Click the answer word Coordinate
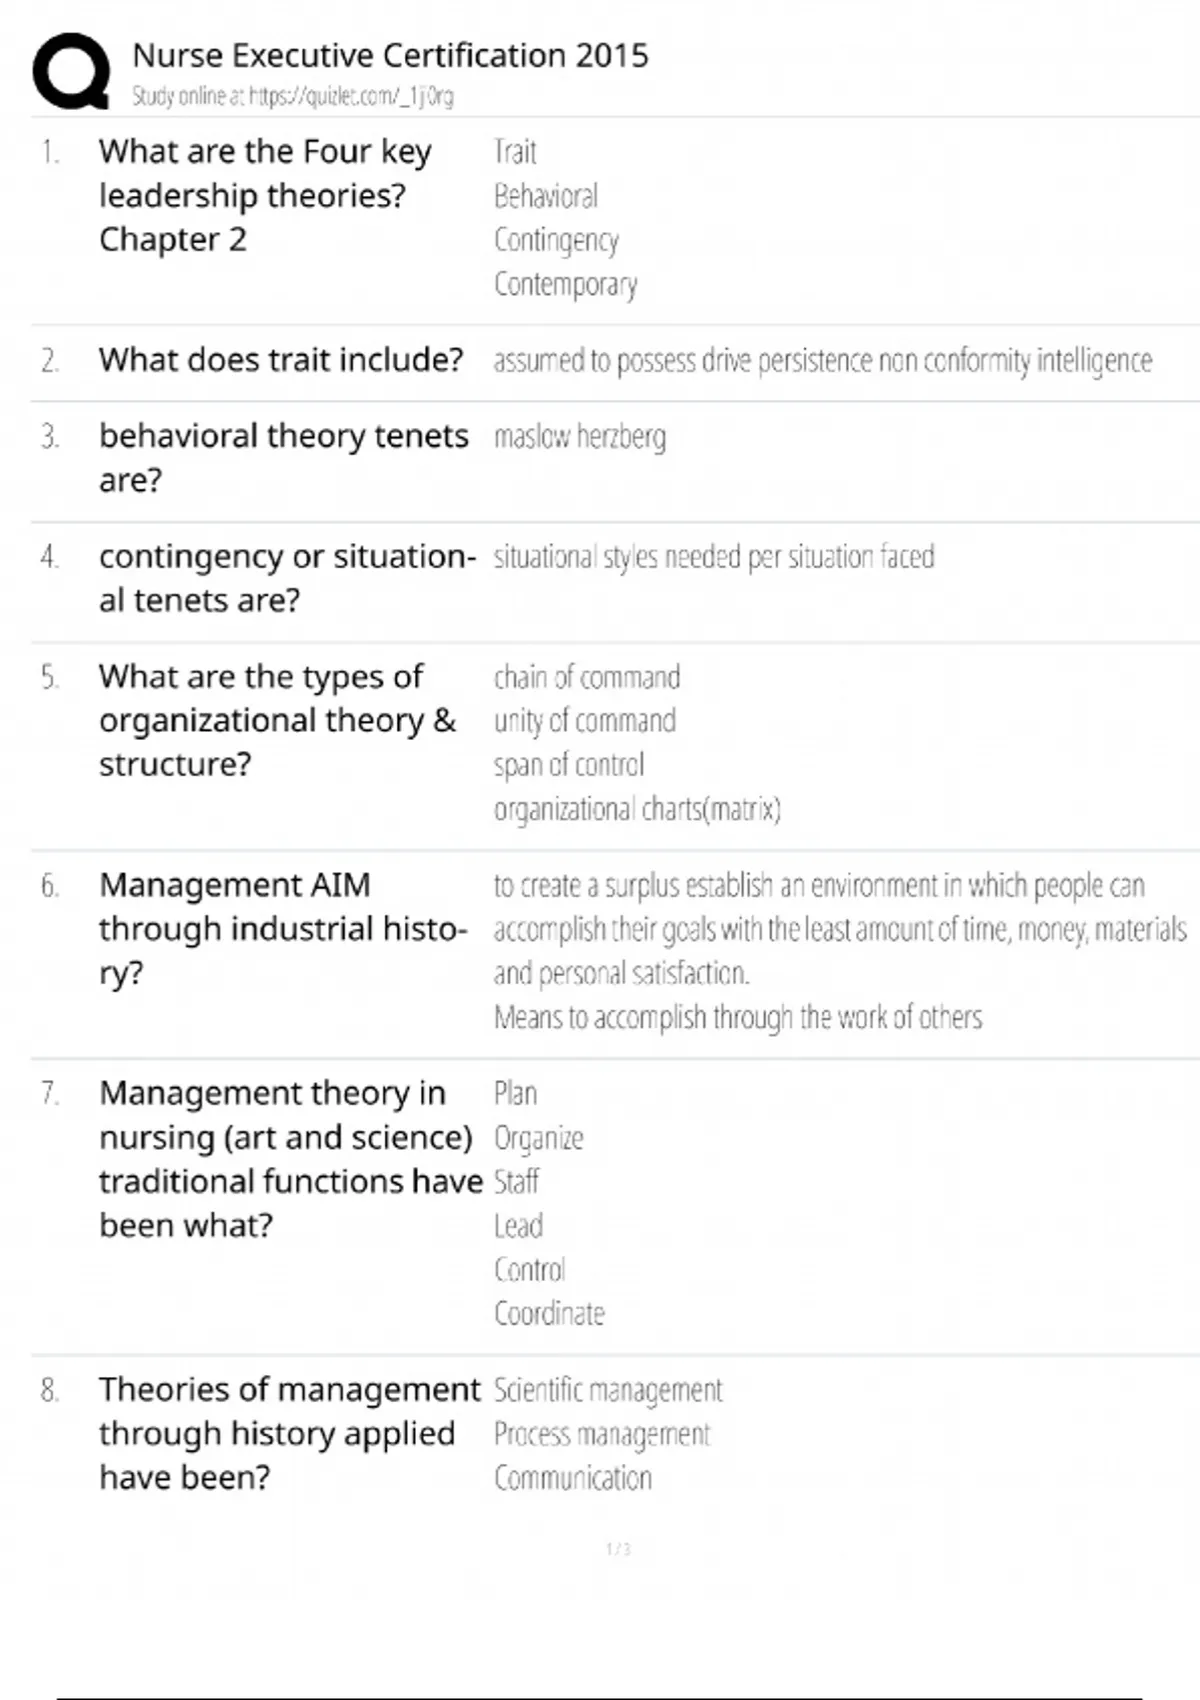Screen dimensions: 1200x1700 [x=549, y=1313]
